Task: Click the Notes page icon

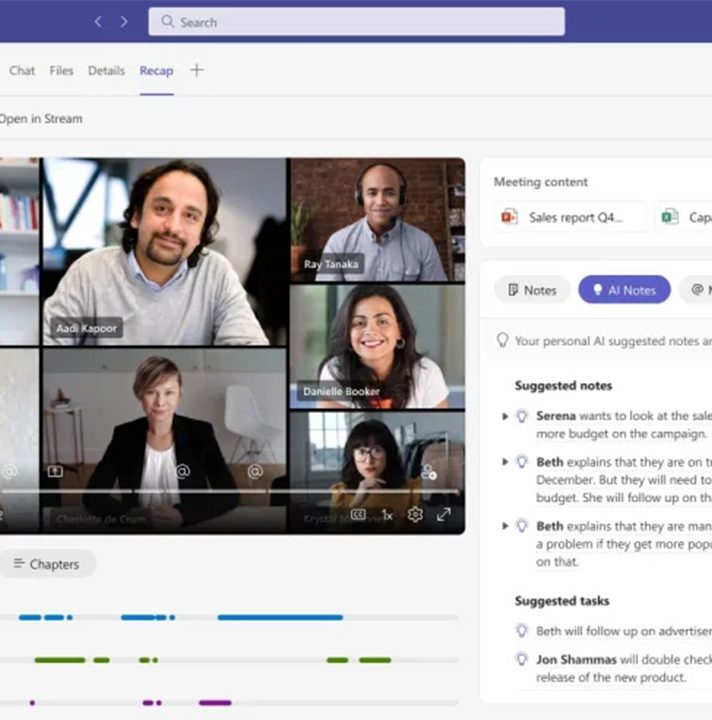Action: [x=513, y=290]
